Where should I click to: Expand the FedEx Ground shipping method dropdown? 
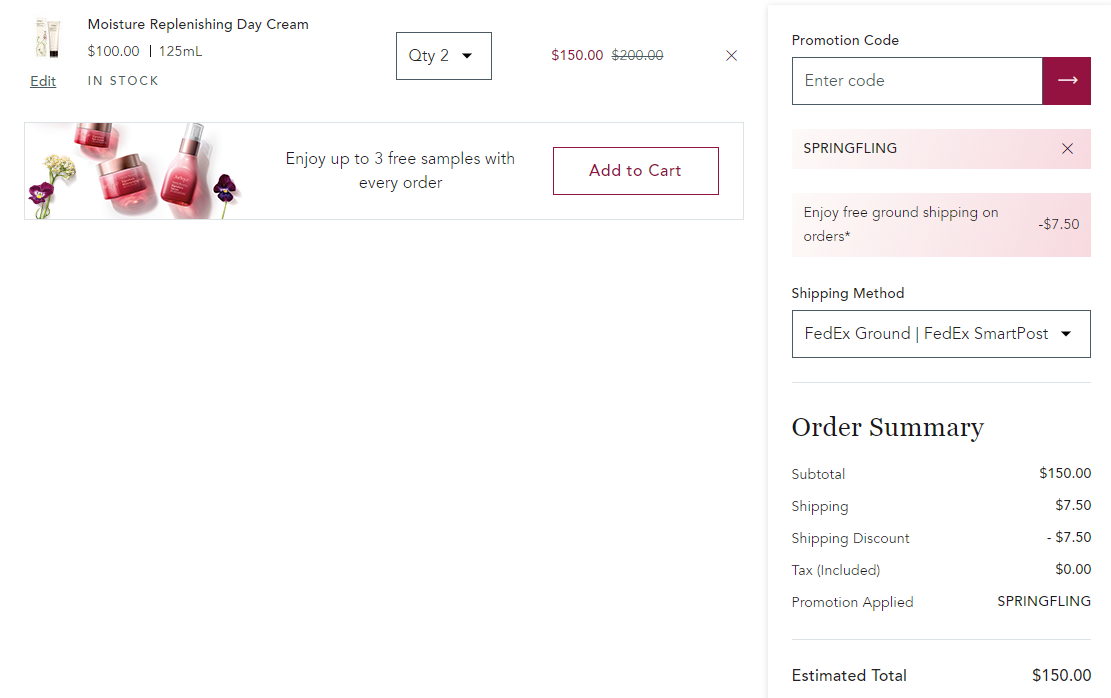click(x=941, y=334)
